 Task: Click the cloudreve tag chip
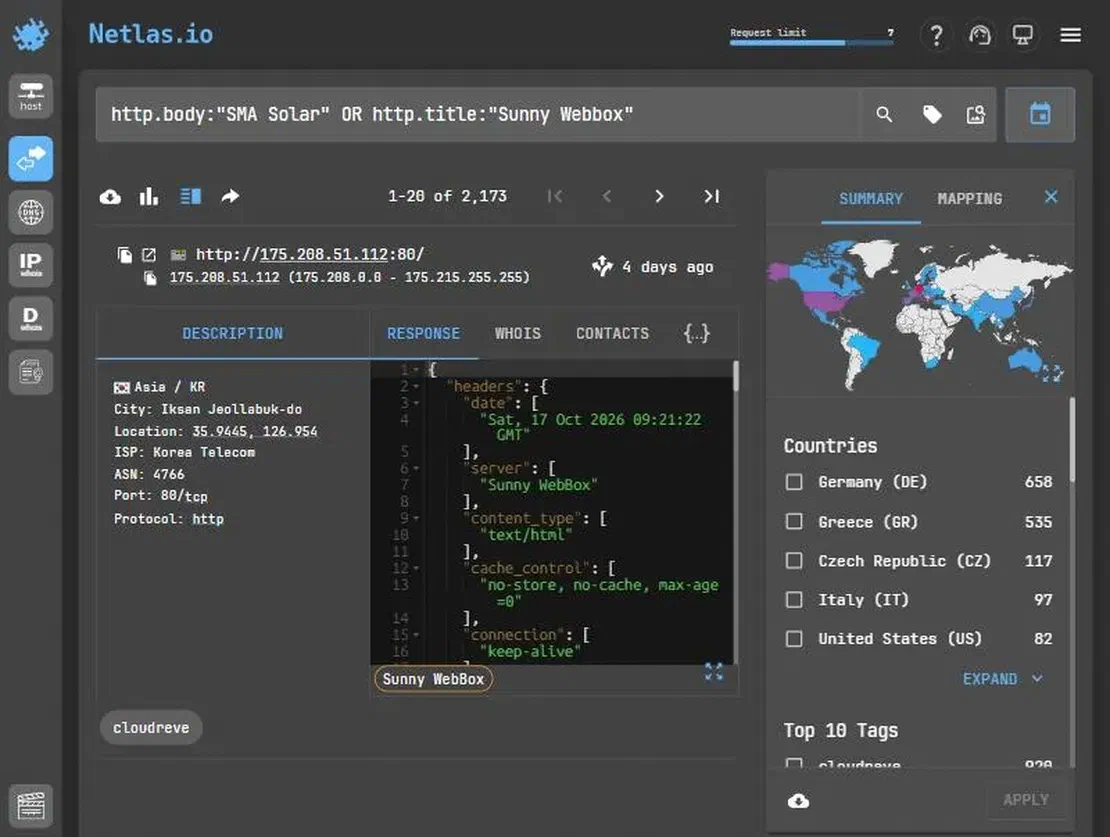(151, 728)
